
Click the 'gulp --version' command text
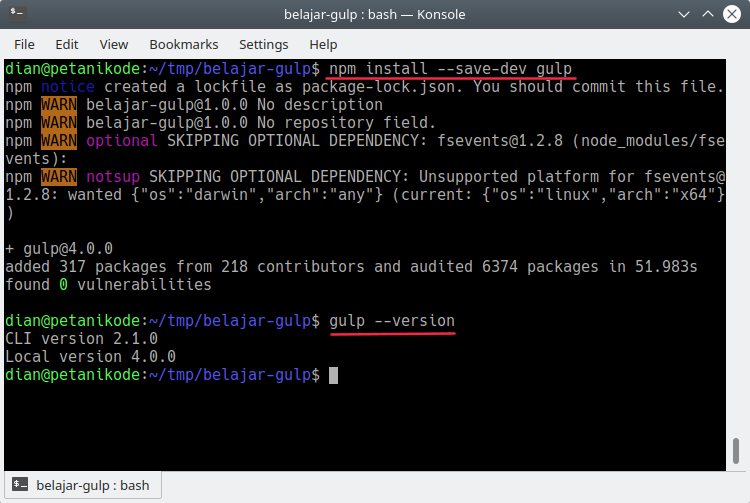(x=392, y=321)
